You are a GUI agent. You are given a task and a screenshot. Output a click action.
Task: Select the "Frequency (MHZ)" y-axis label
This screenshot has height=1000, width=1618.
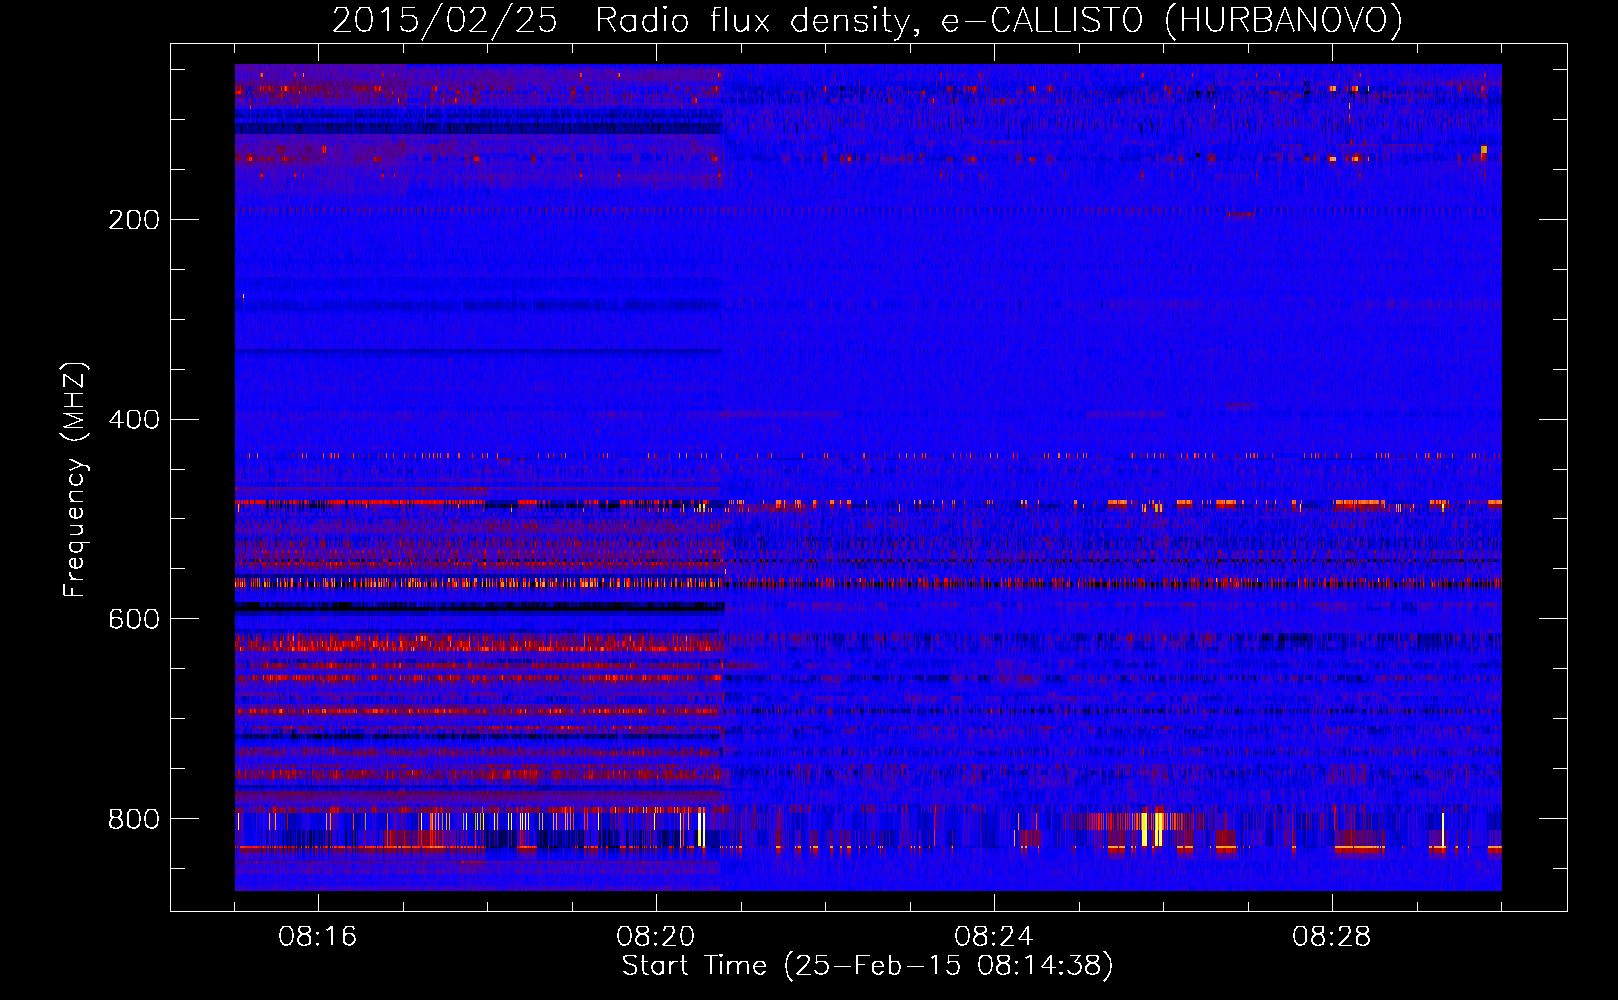point(75,480)
